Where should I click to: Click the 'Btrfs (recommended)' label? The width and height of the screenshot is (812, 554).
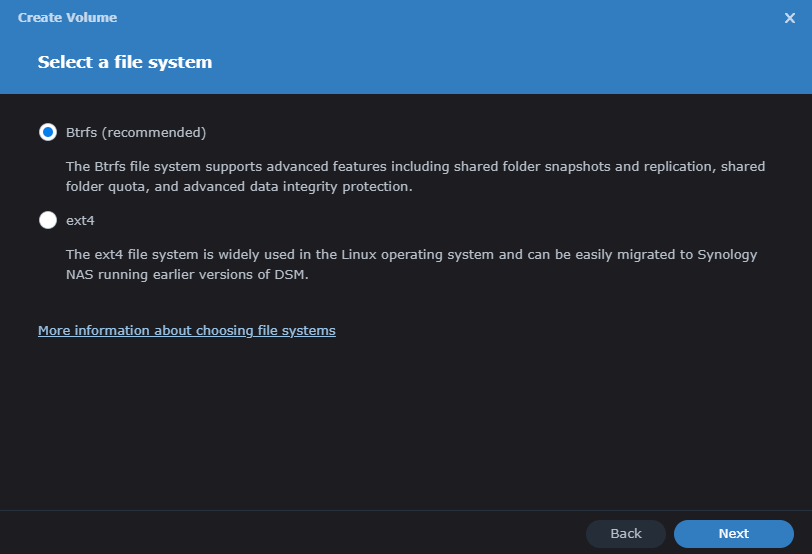click(x=136, y=133)
